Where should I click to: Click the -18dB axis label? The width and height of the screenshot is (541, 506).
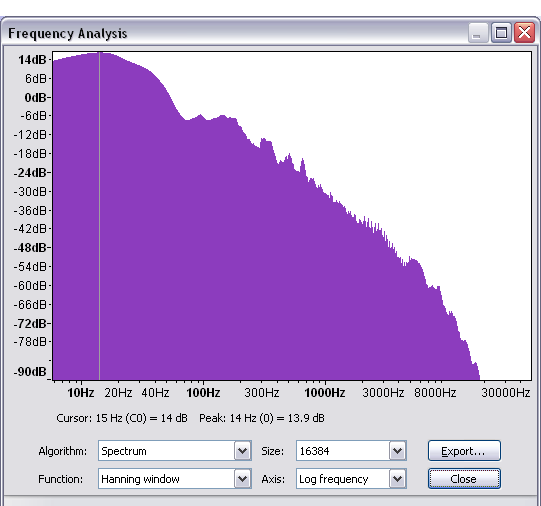(x=30, y=153)
